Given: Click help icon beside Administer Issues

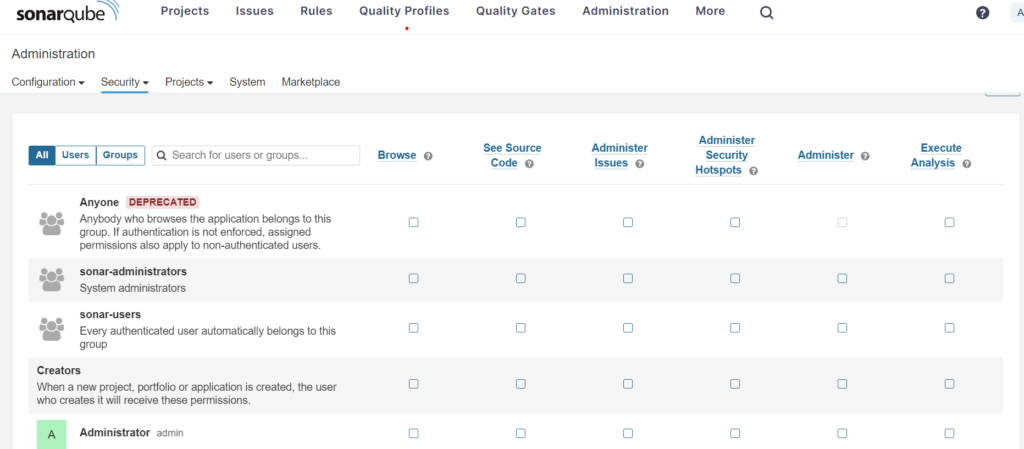Looking at the screenshot, I should (639, 163).
